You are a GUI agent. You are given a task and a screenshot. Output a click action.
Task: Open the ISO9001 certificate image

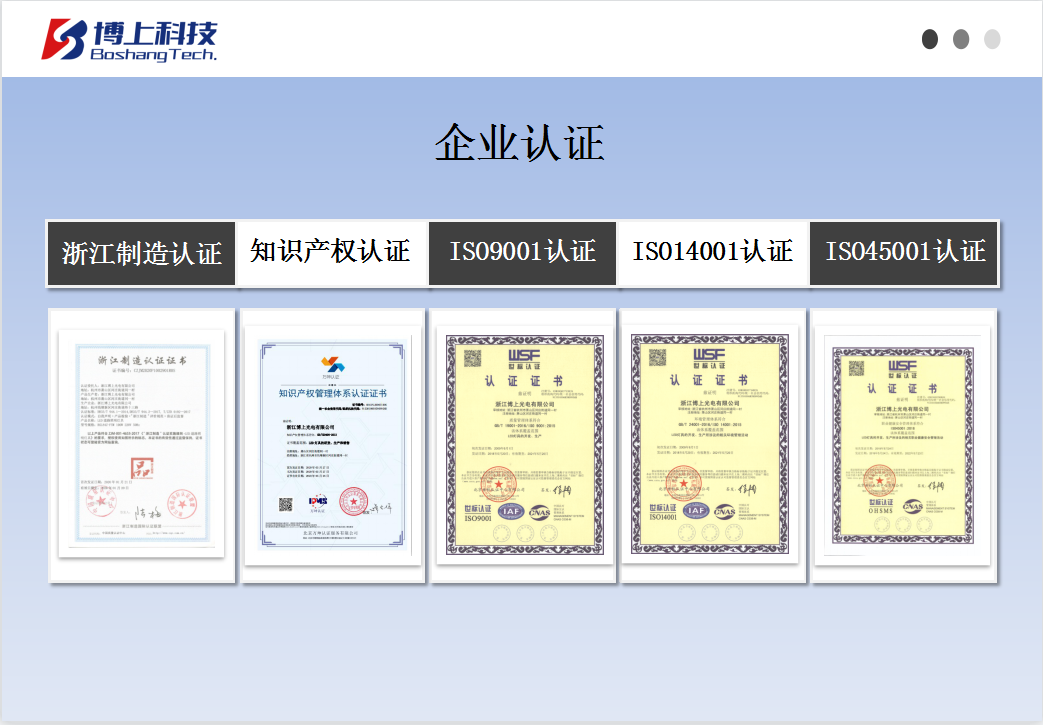(x=522, y=444)
